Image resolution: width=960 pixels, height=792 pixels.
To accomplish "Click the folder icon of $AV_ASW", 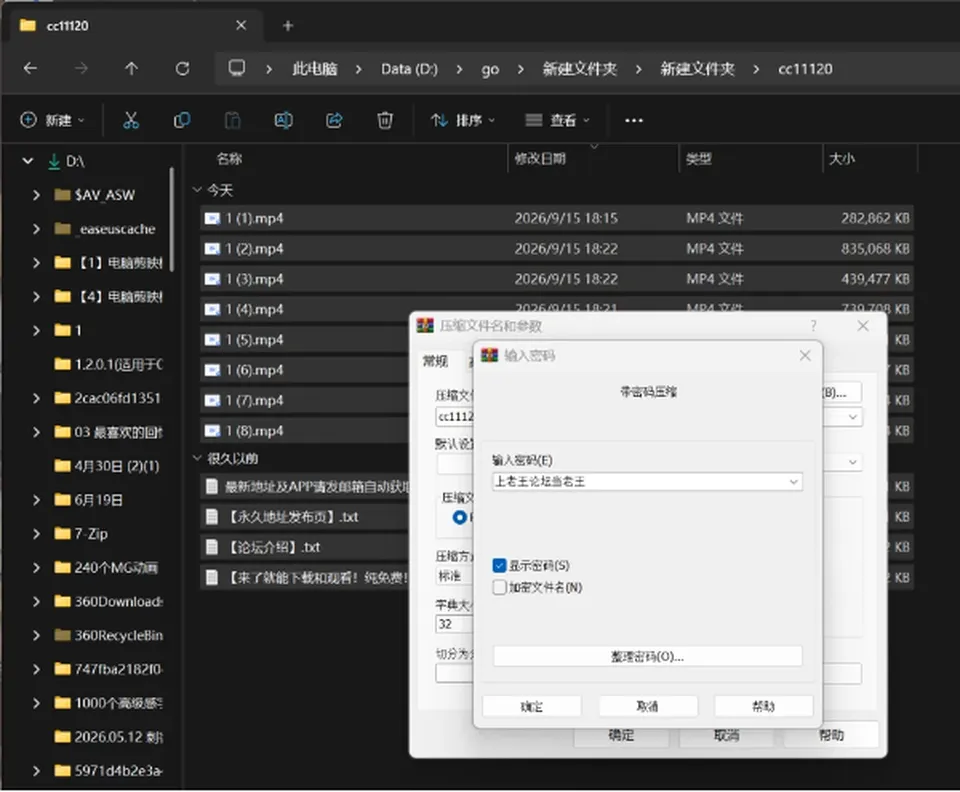I will (62, 195).
